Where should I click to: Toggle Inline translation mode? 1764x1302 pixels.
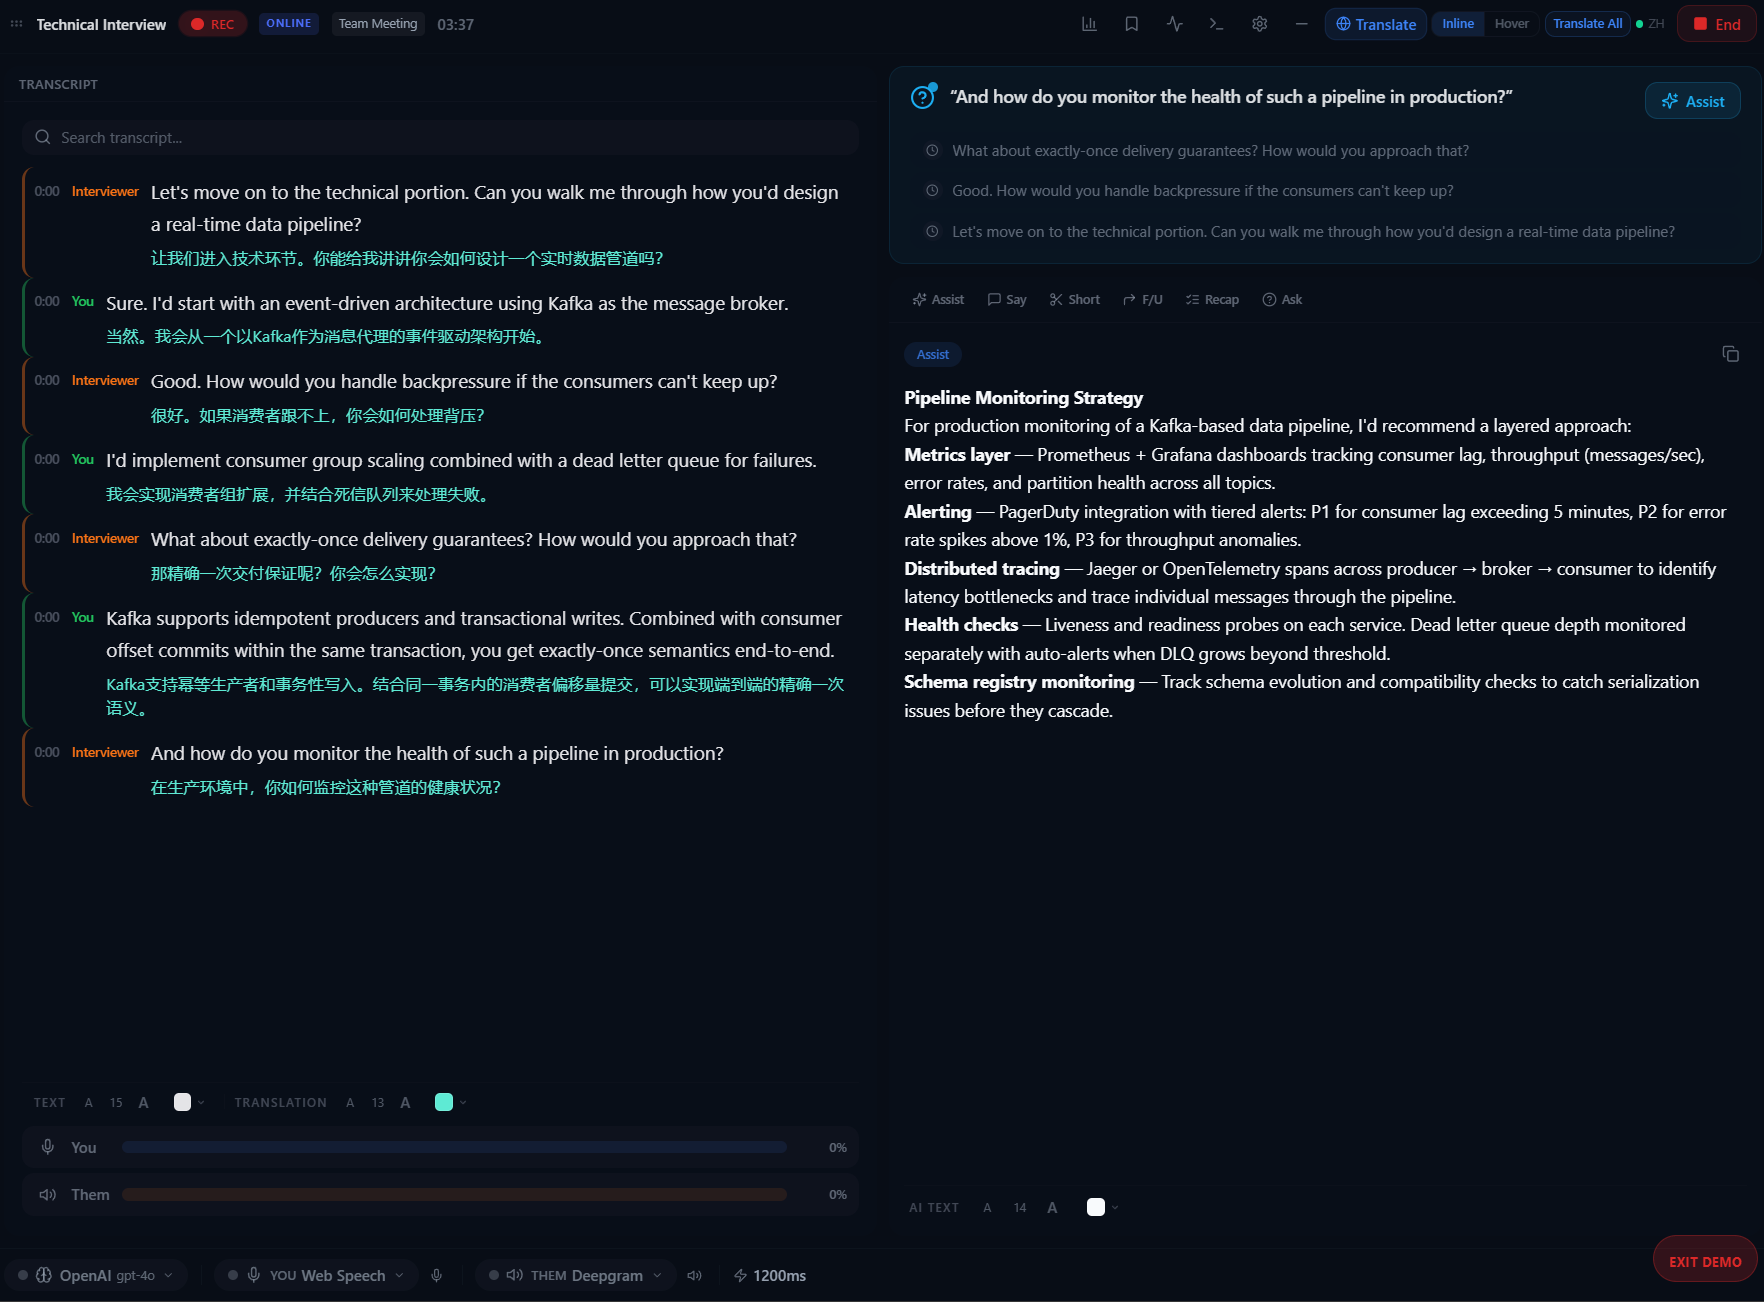(1457, 23)
